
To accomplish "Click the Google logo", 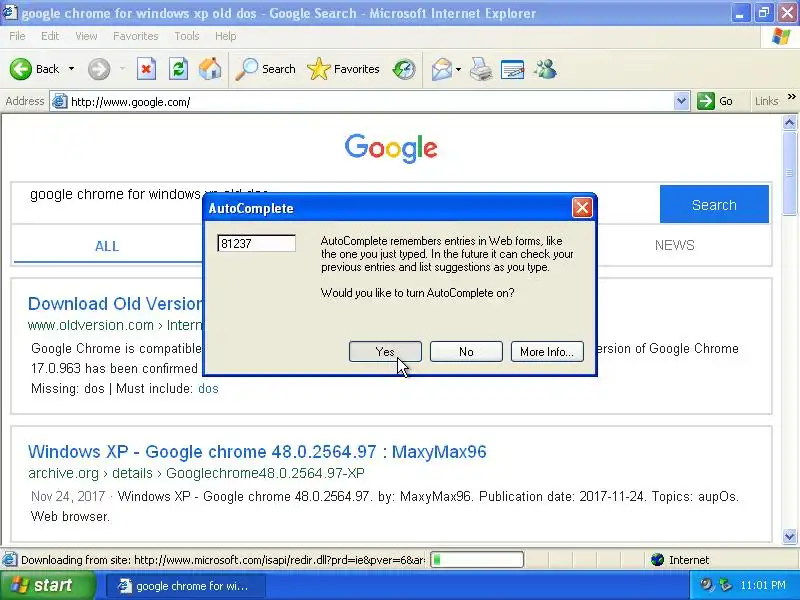I will [x=391, y=148].
